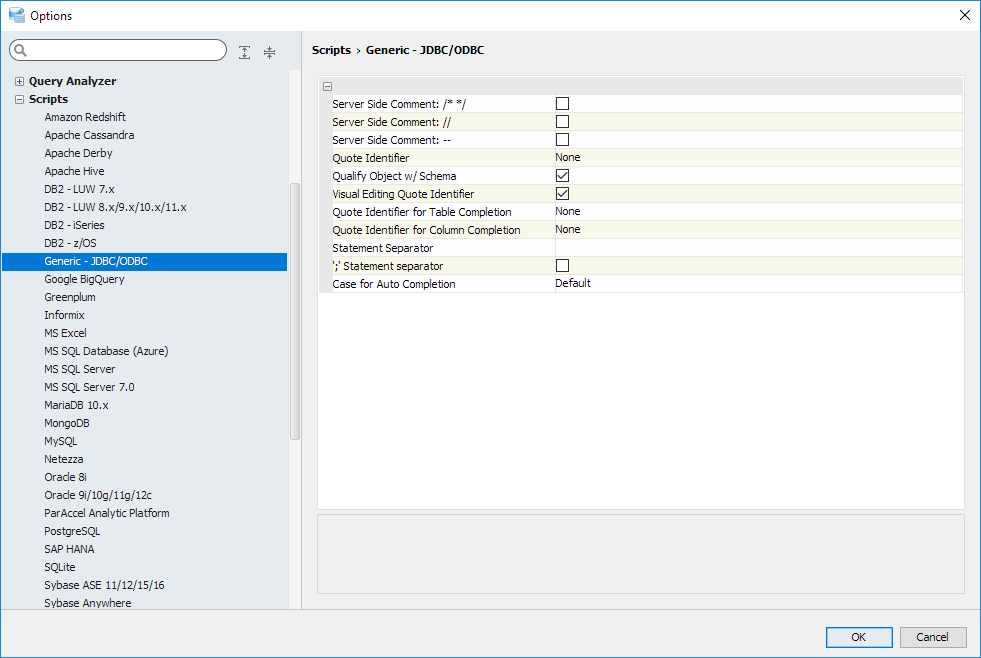This screenshot has width=981, height=658.
Task: Click the search magnifier icon
Action: [x=21, y=50]
